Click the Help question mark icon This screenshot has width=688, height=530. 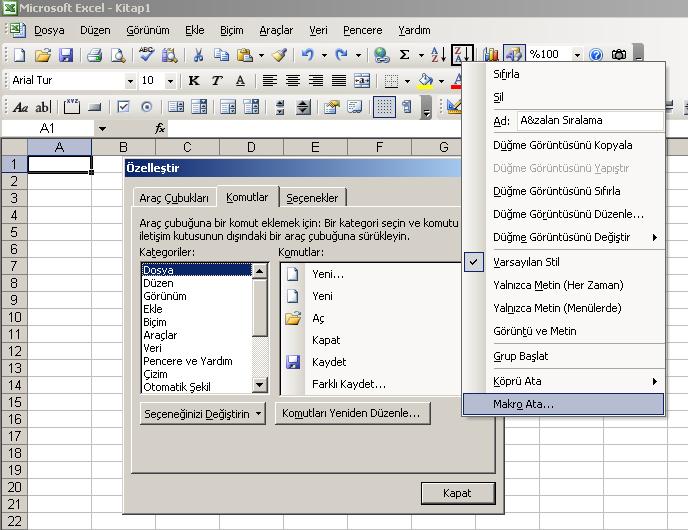point(596,55)
